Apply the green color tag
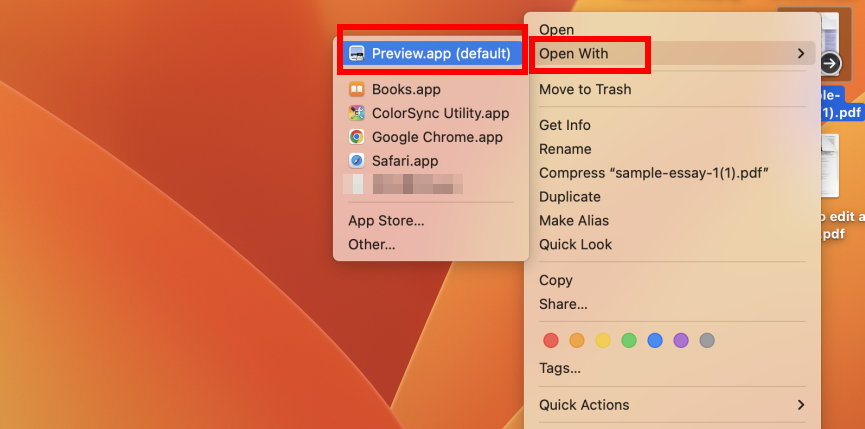The width and height of the screenshot is (865, 429). click(x=629, y=341)
